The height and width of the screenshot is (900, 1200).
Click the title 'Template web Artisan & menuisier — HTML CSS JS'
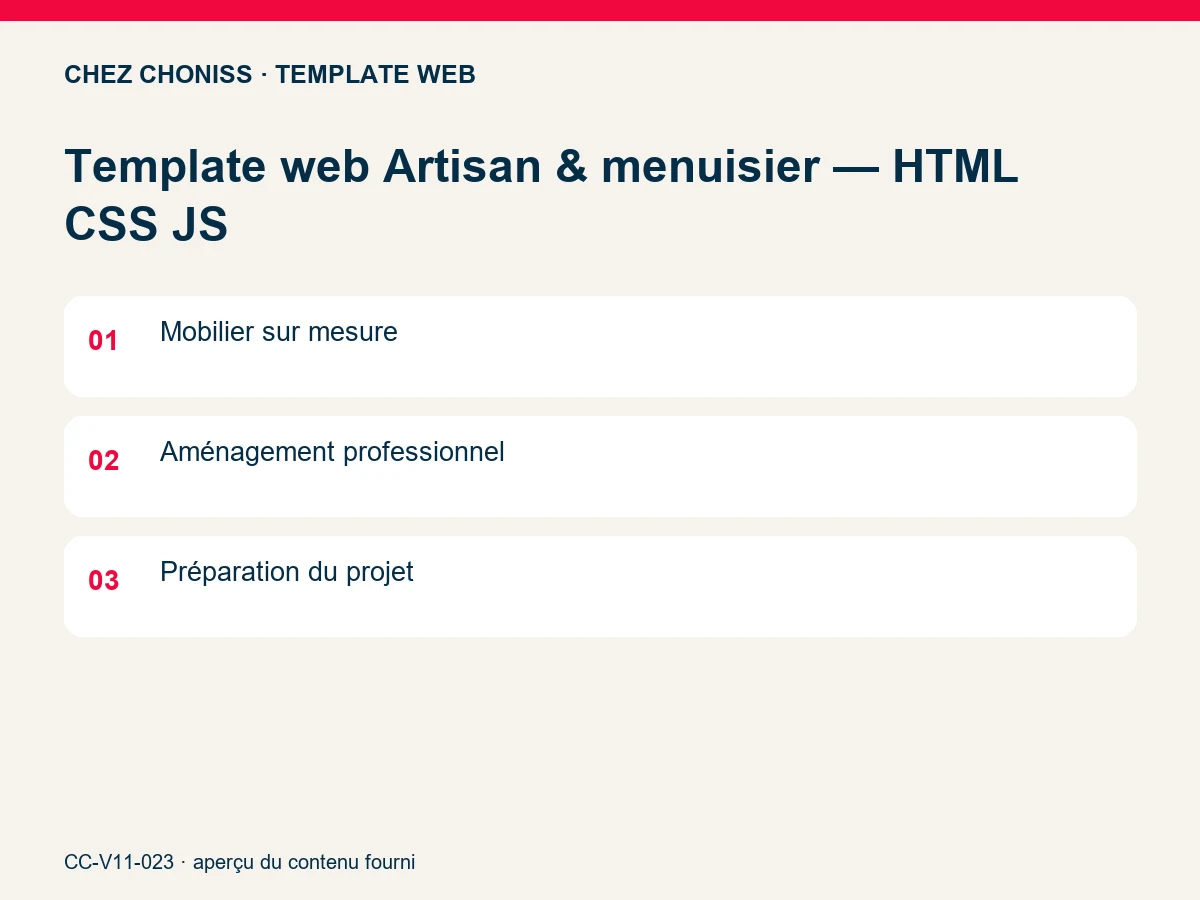(x=541, y=195)
